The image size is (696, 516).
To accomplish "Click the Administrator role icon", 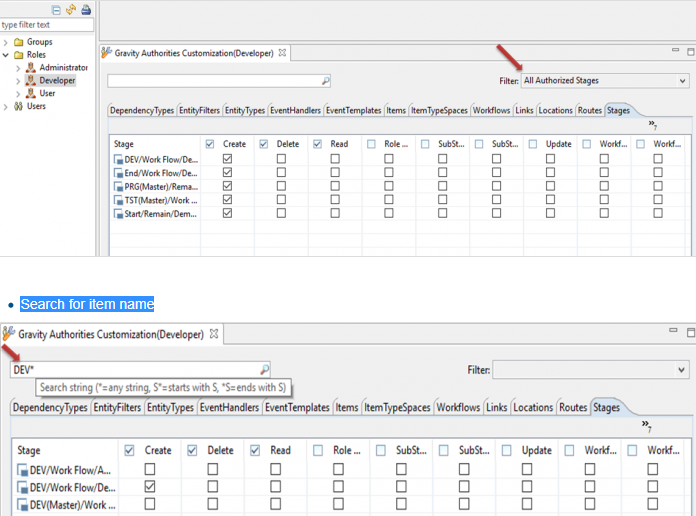I will [31, 67].
